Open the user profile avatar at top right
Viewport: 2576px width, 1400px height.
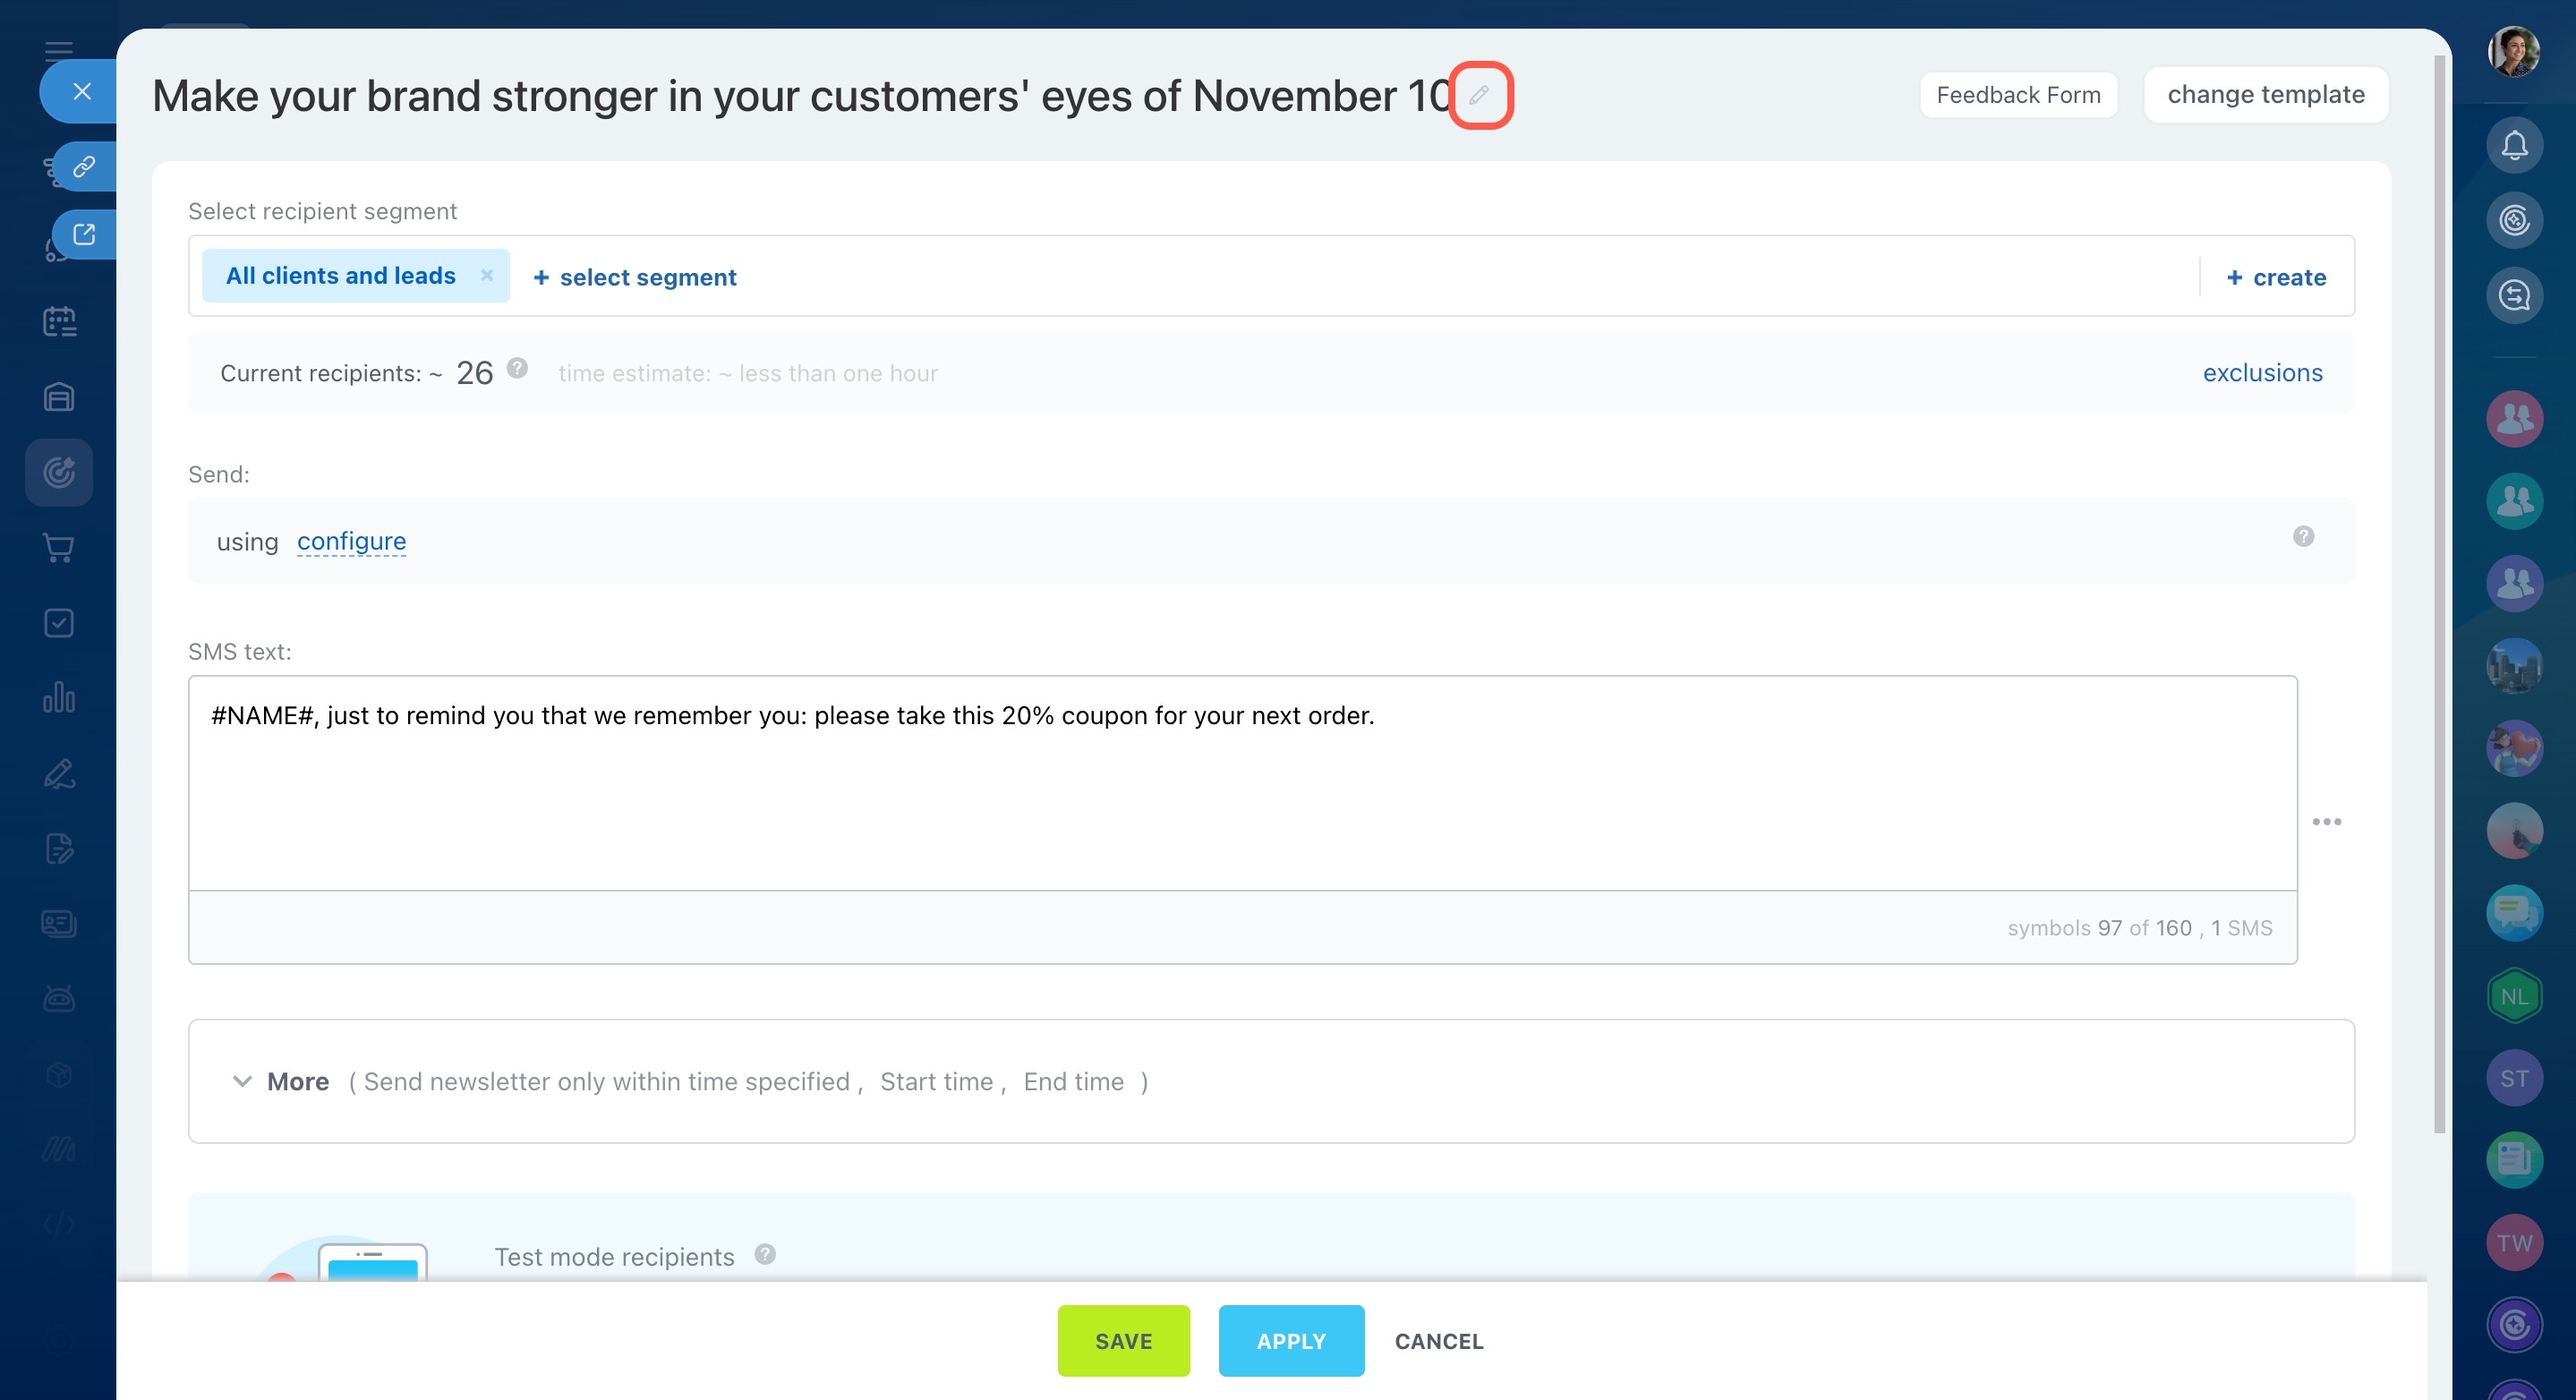tap(2513, 52)
